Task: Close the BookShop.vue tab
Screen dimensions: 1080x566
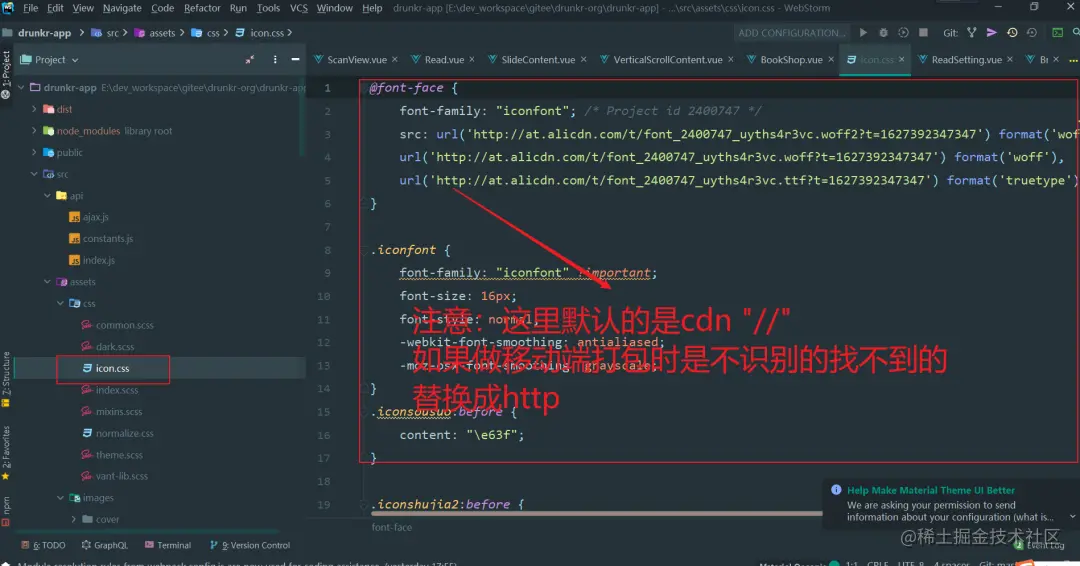Action: click(x=831, y=59)
